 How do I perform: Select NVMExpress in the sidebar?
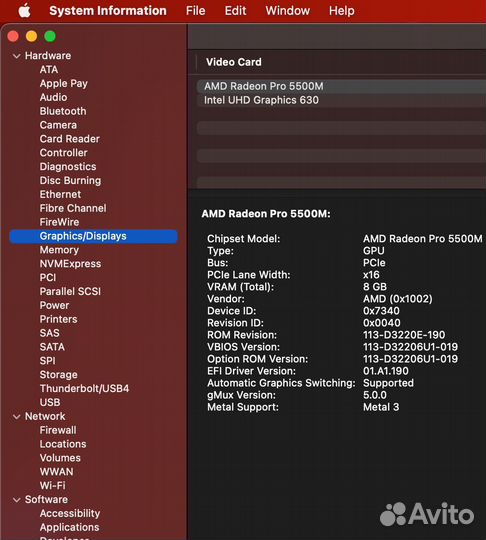coord(70,264)
